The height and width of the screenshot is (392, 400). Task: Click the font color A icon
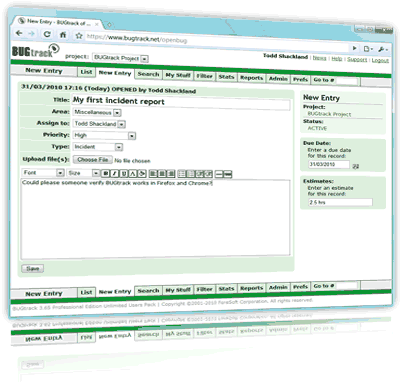(133, 173)
